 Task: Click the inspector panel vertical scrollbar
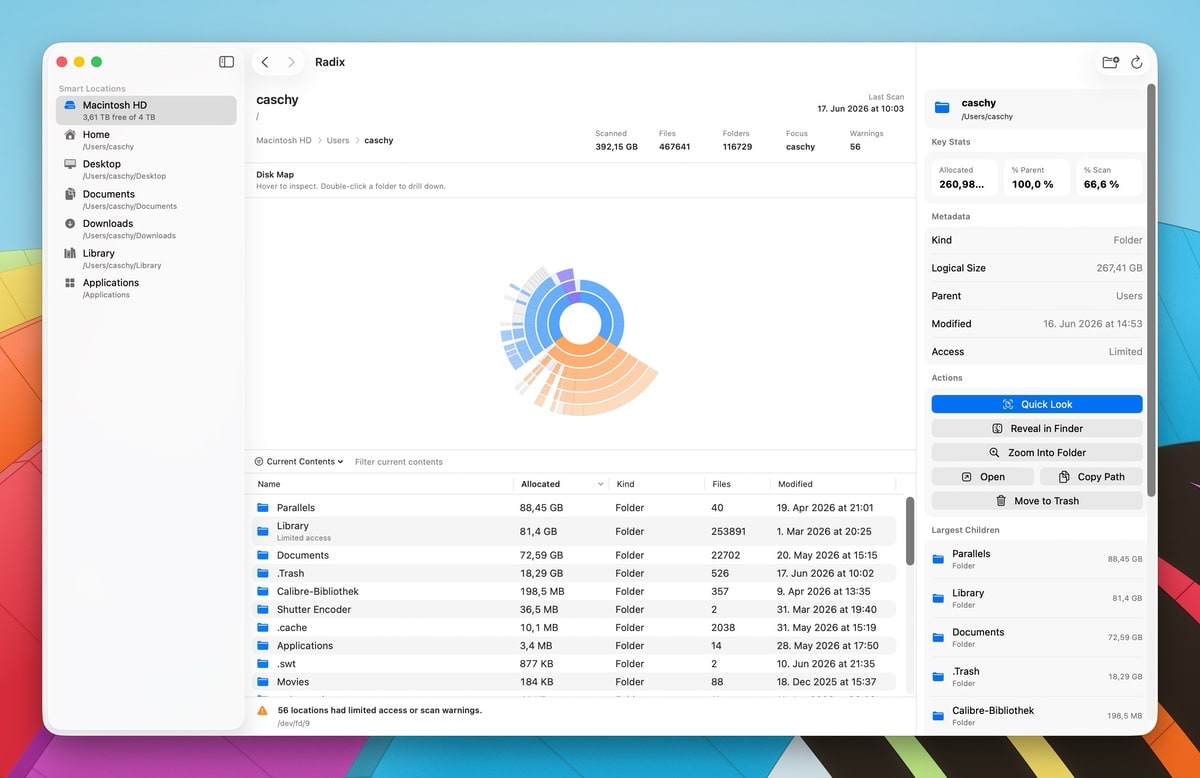click(x=1151, y=290)
